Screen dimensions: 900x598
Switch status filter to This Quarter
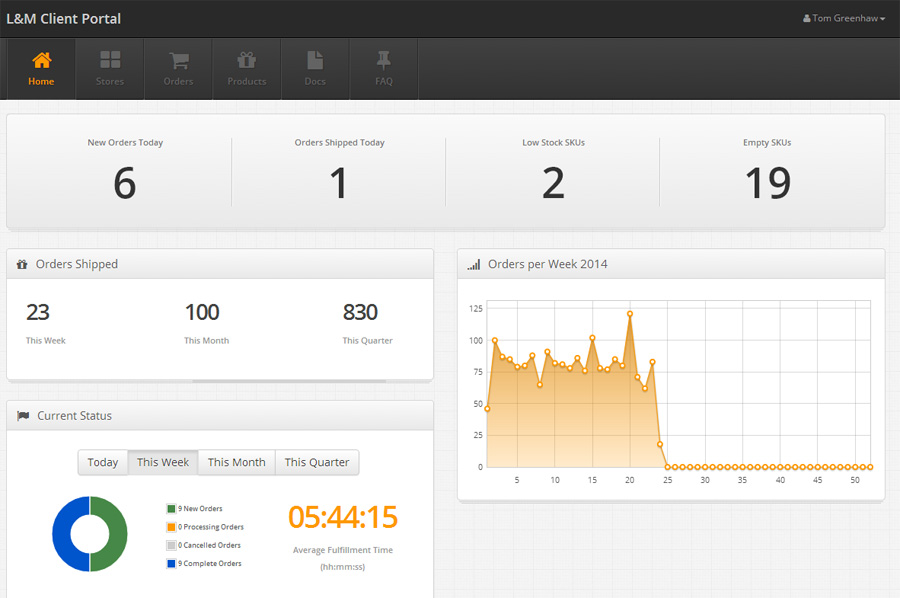click(x=317, y=462)
